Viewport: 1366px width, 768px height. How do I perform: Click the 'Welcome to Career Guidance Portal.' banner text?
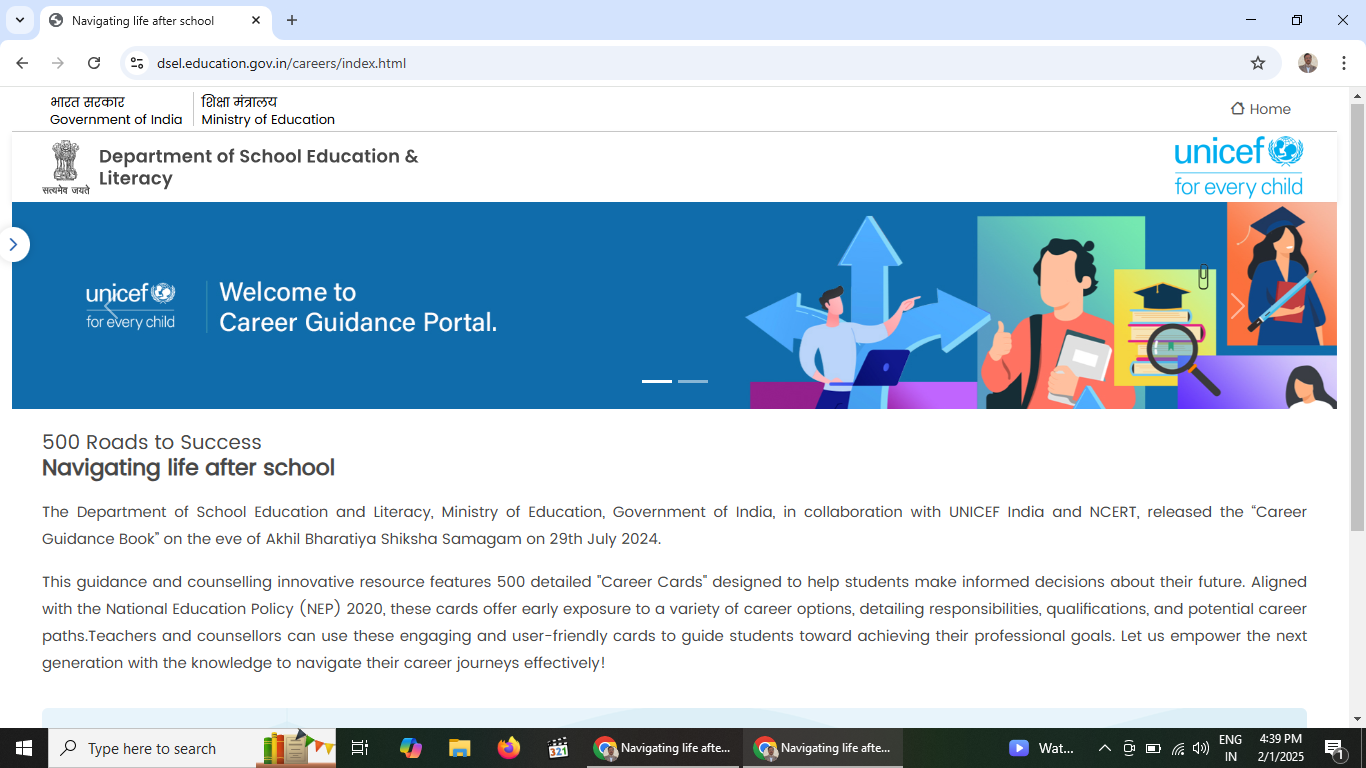tap(358, 307)
